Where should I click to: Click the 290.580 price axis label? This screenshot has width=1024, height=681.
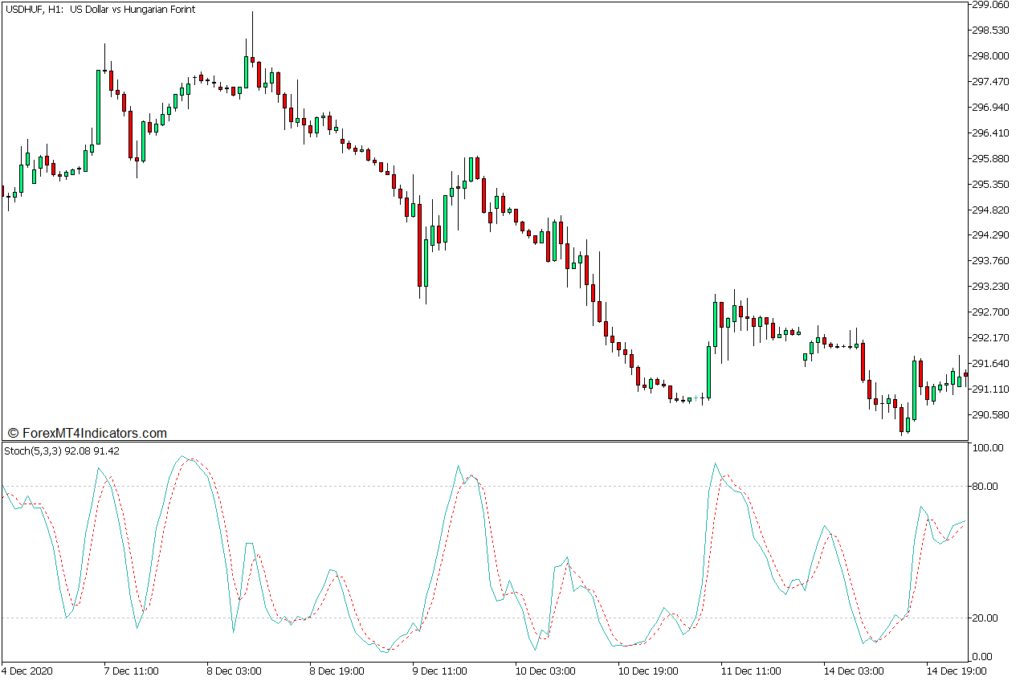click(x=992, y=415)
